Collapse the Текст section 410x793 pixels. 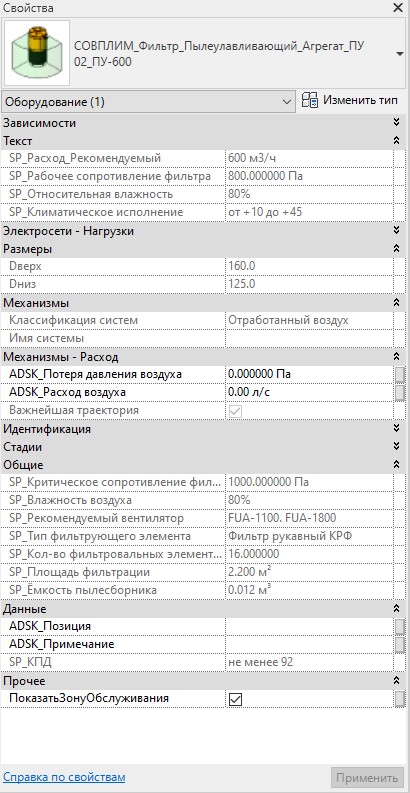pyautogui.click(x=397, y=140)
